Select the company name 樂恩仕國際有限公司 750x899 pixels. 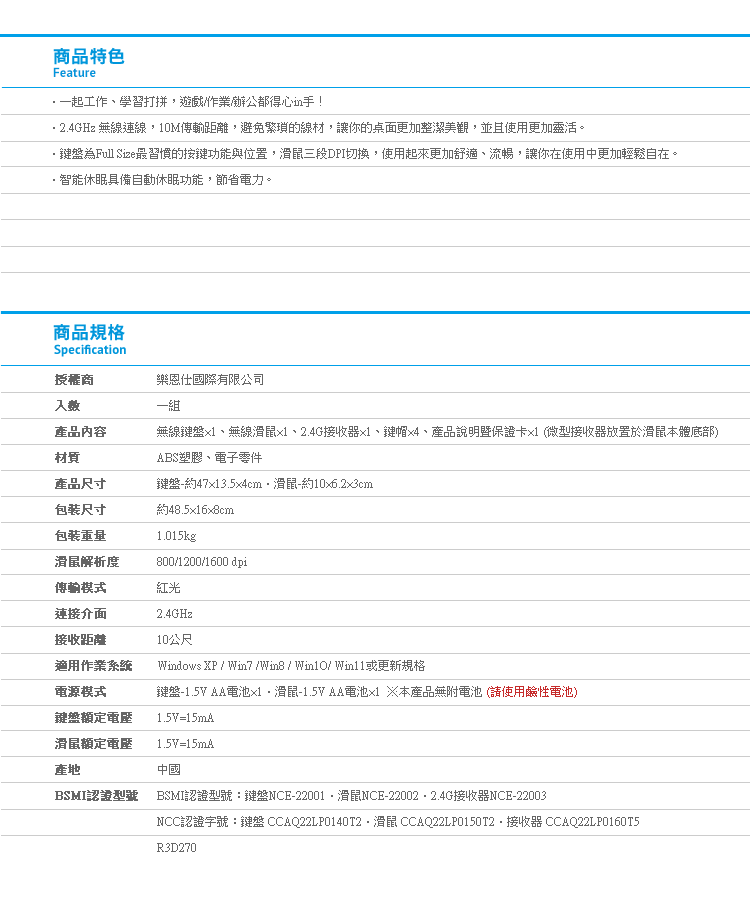pos(210,380)
